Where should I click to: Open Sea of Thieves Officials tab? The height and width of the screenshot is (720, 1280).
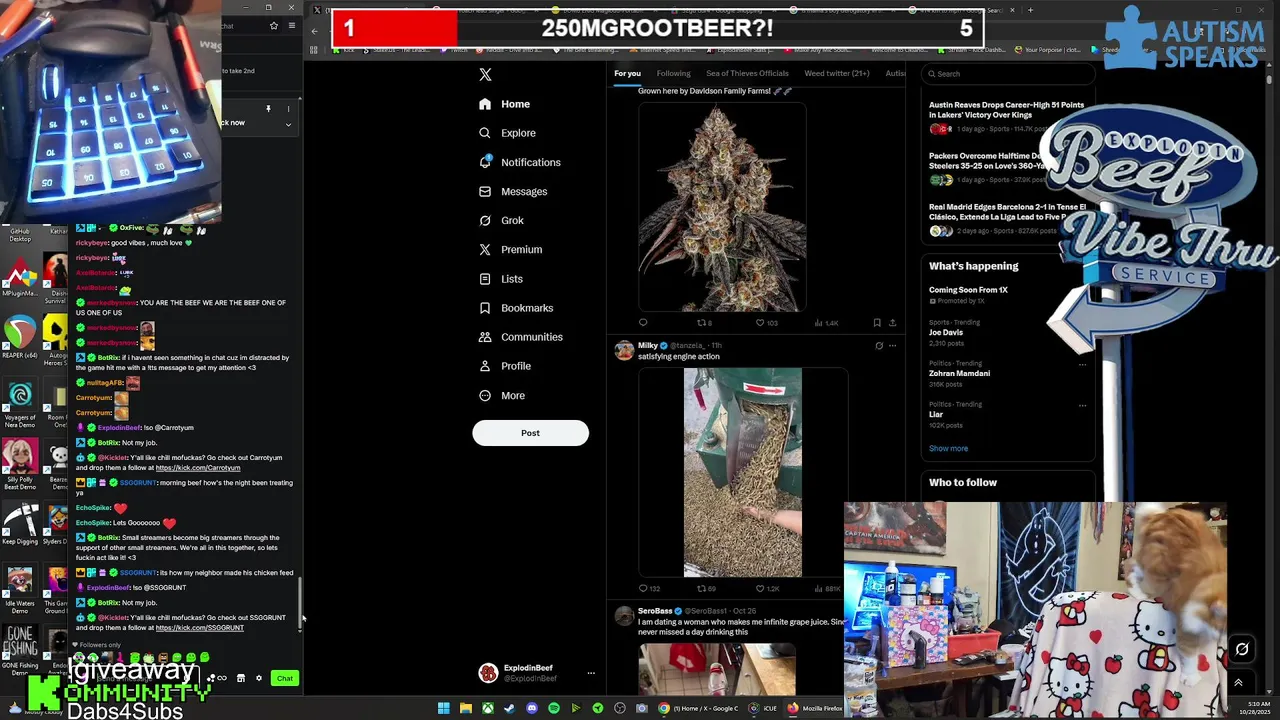click(x=747, y=73)
